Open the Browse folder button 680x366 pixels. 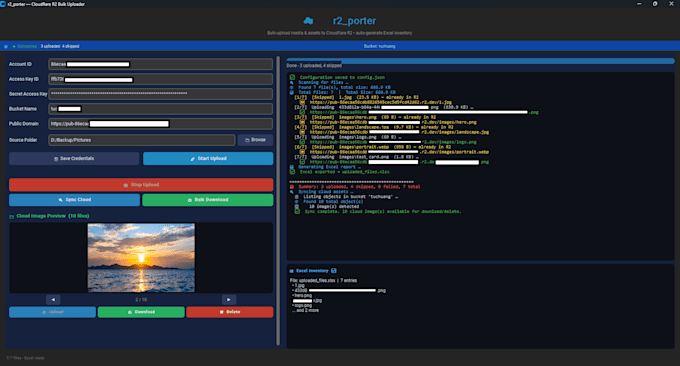coord(255,140)
